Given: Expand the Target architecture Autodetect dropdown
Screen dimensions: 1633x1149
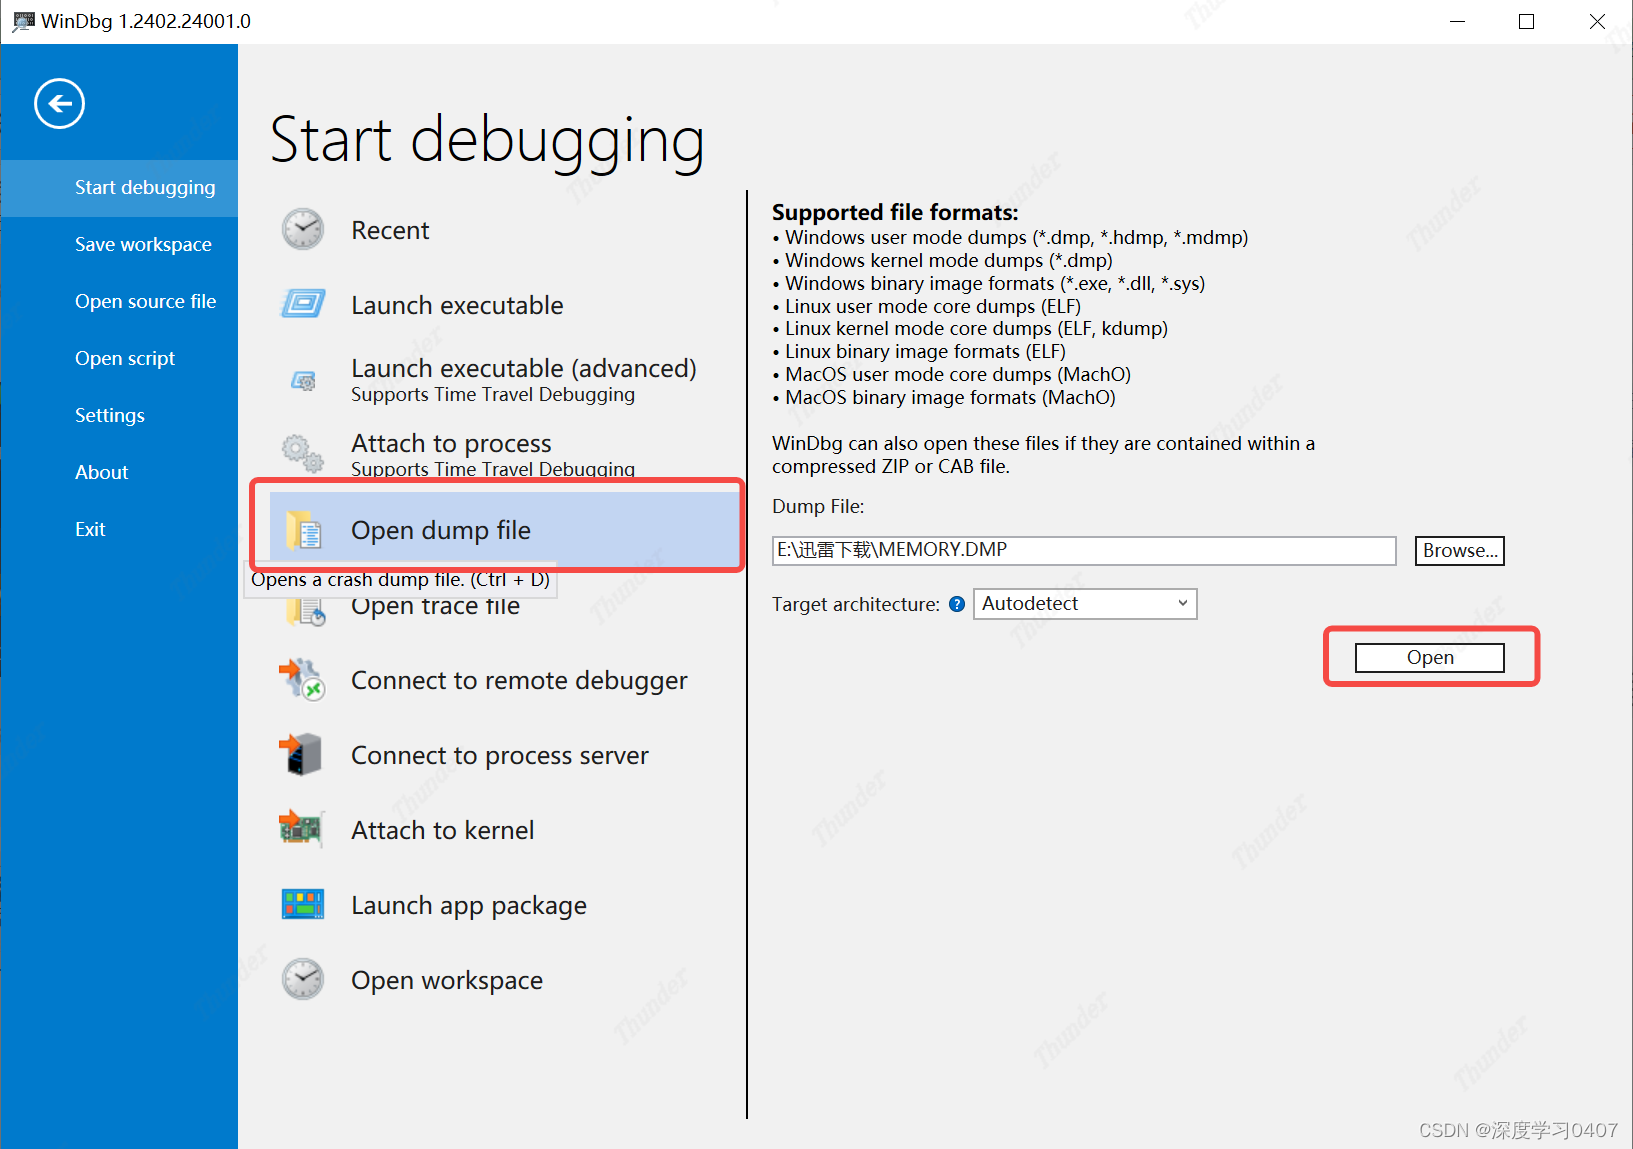Looking at the screenshot, I should click(x=1085, y=604).
